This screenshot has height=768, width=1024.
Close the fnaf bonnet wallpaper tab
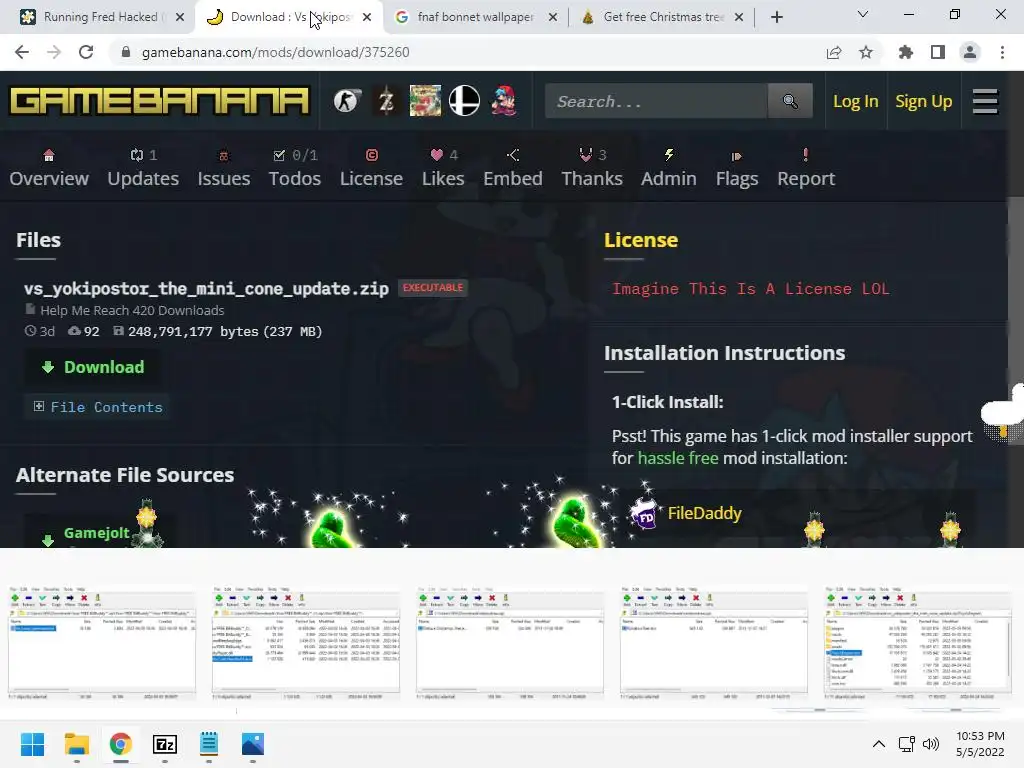click(x=553, y=17)
